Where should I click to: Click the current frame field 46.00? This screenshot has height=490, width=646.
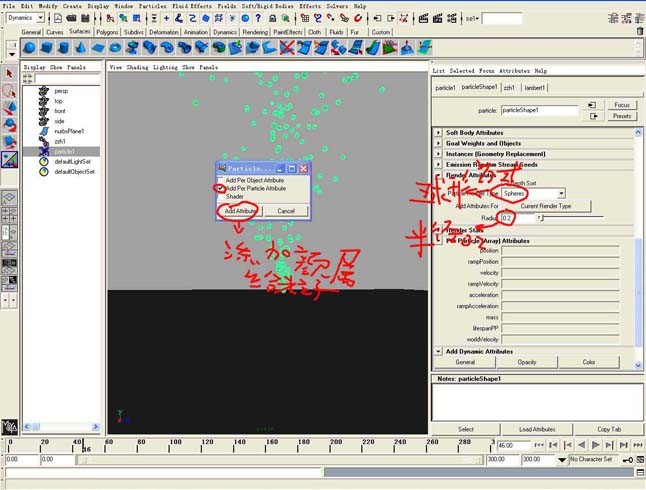point(514,445)
